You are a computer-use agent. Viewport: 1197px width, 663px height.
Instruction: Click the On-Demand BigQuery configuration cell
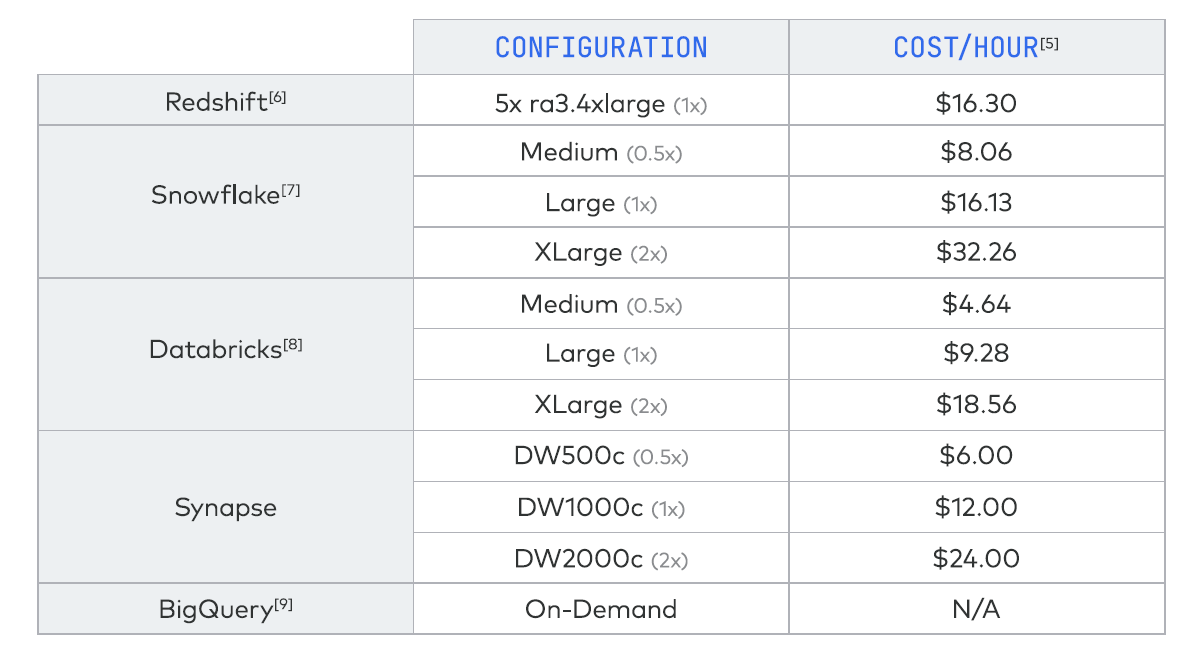(601, 609)
